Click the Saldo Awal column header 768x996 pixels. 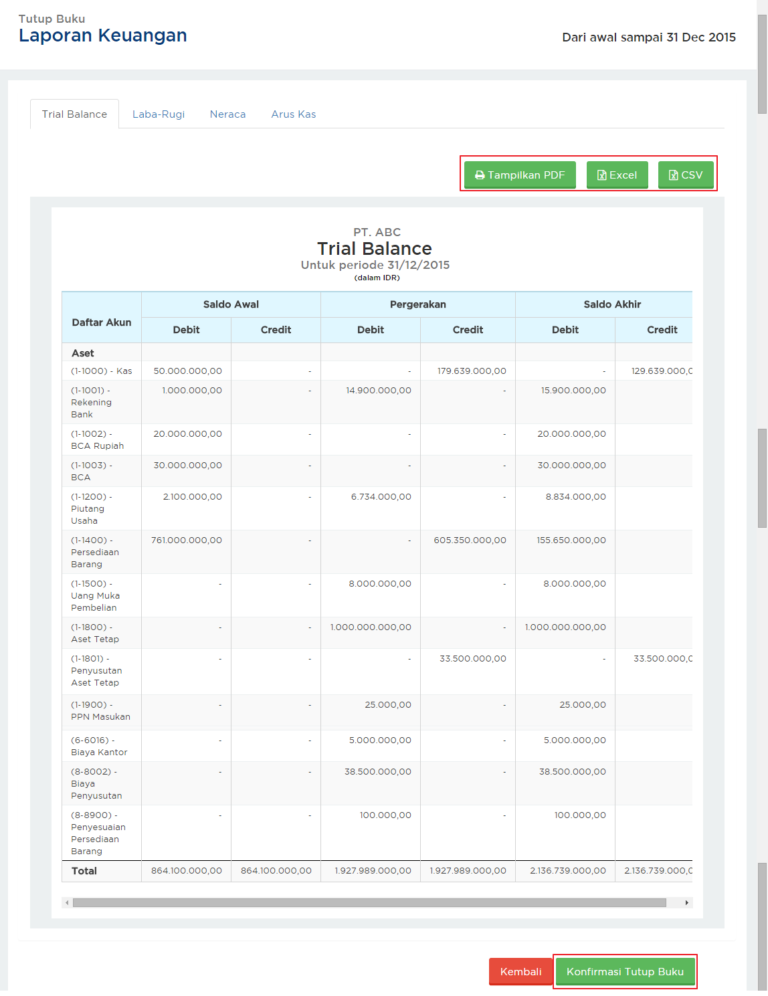(231, 304)
